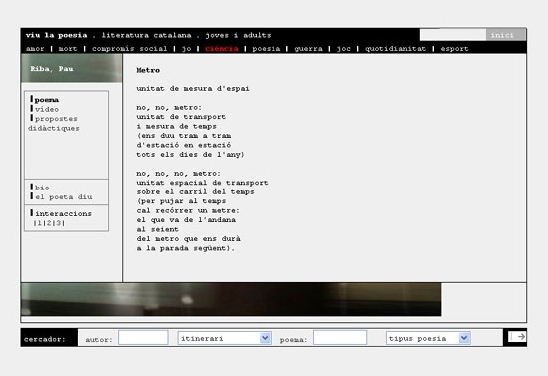The width and height of the screenshot is (548, 376).
Task: Click the poem title Metro
Action: click(x=148, y=70)
